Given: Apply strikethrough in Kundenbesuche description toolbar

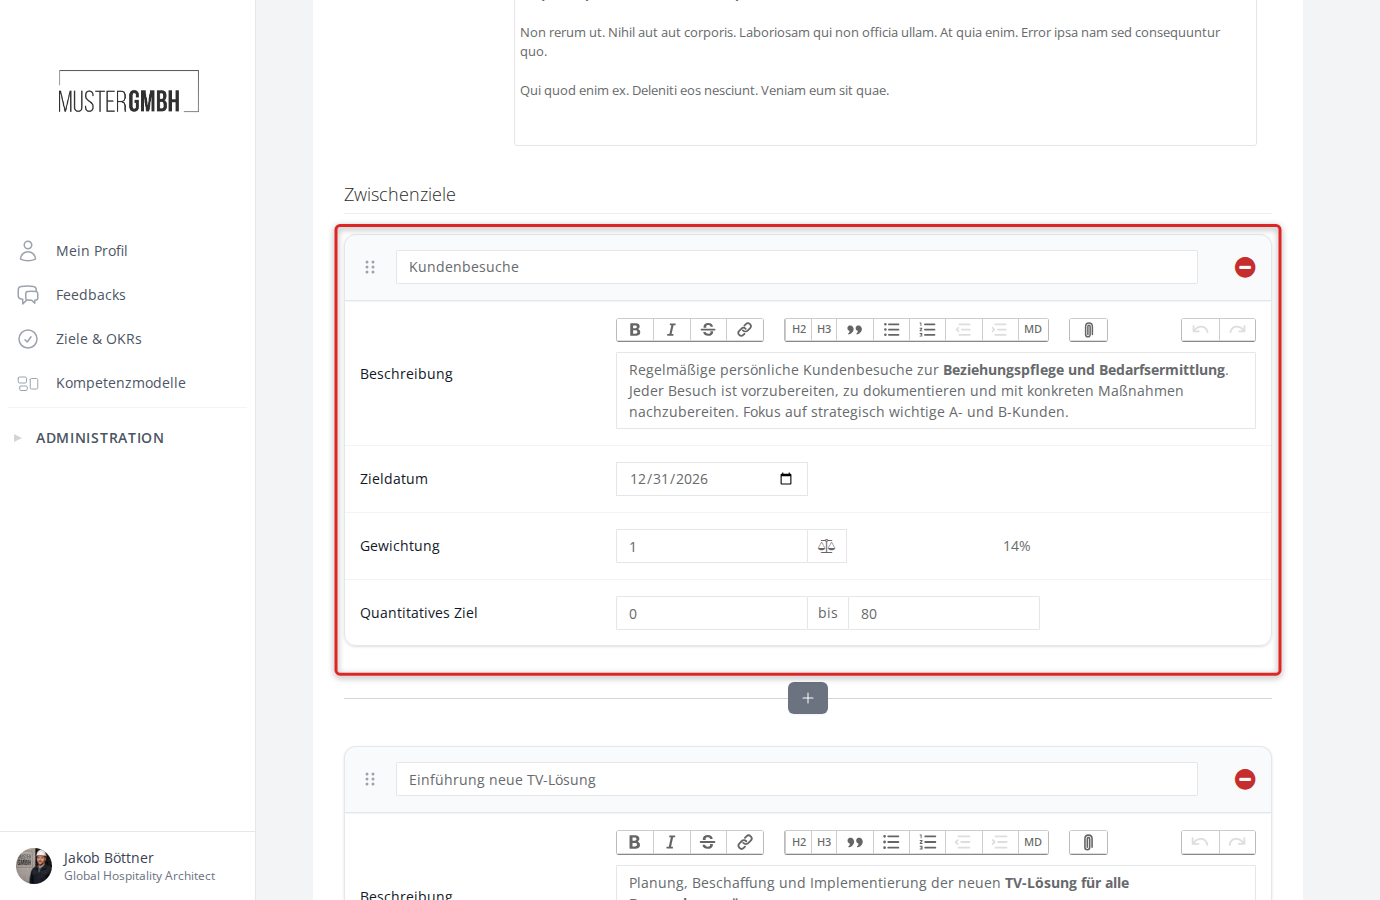Looking at the screenshot, I should point(708,330).
